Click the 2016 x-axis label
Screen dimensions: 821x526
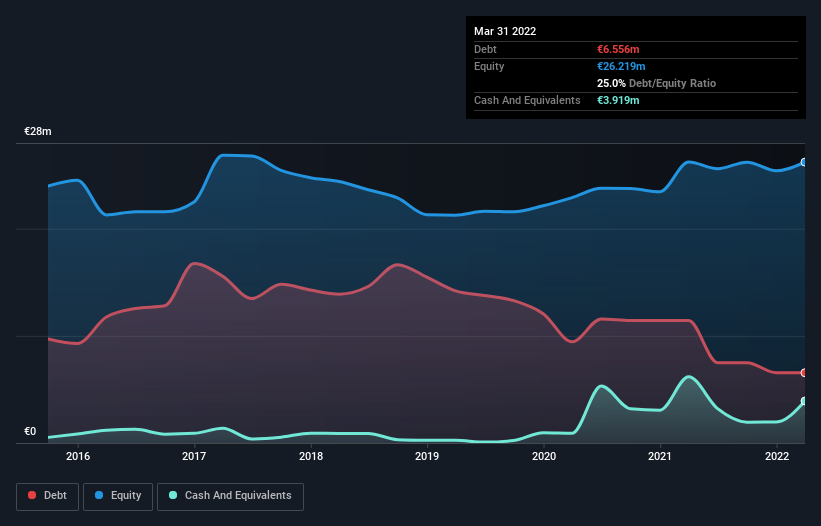click(x=78, y=456)
